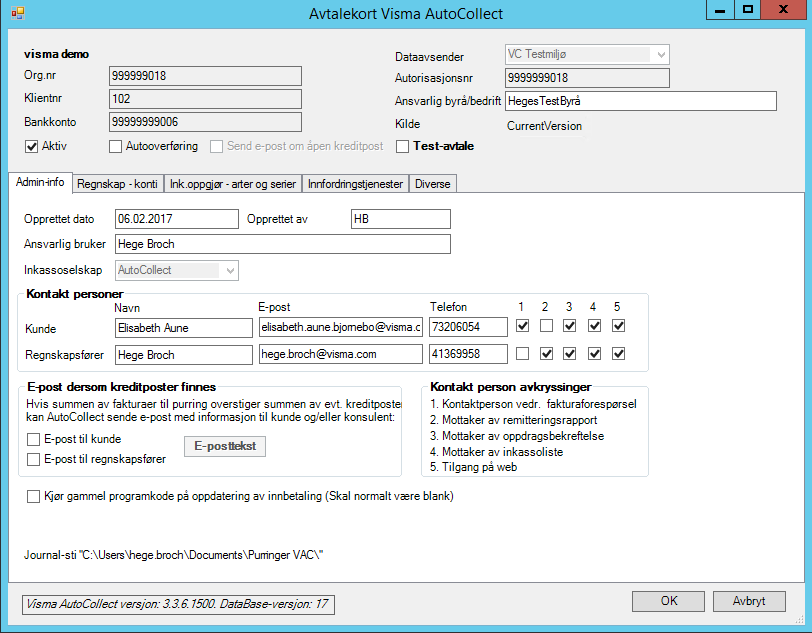The width and height of the screenshot is (812, 633).
Task: Click the '2. Mottaker av remitteringsrapport' text
Action: (514, 420)
